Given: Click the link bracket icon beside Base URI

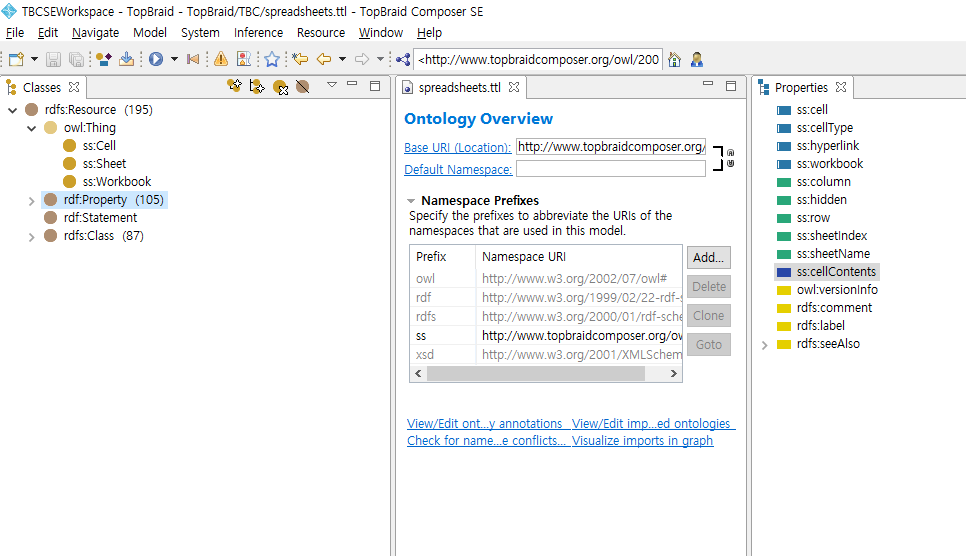Looking at the screenshot, I should pos(718,158).
